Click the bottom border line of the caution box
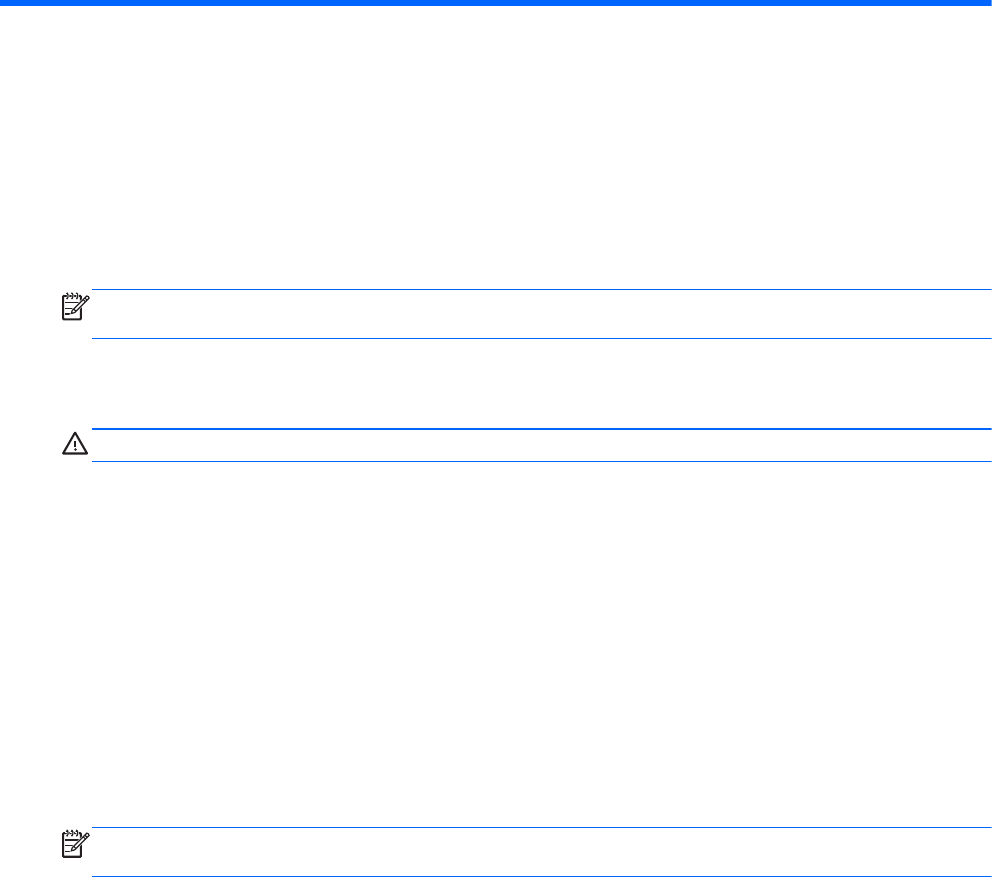 tap(540, 461)
